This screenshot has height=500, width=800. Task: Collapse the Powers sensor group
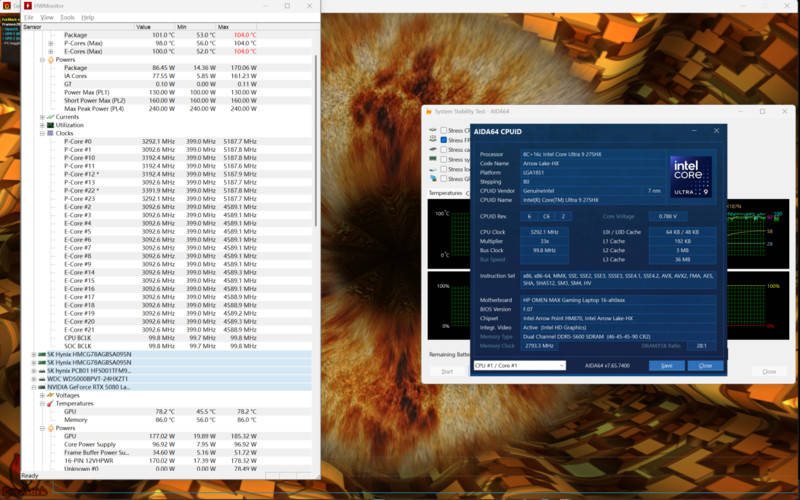point(42,59)
